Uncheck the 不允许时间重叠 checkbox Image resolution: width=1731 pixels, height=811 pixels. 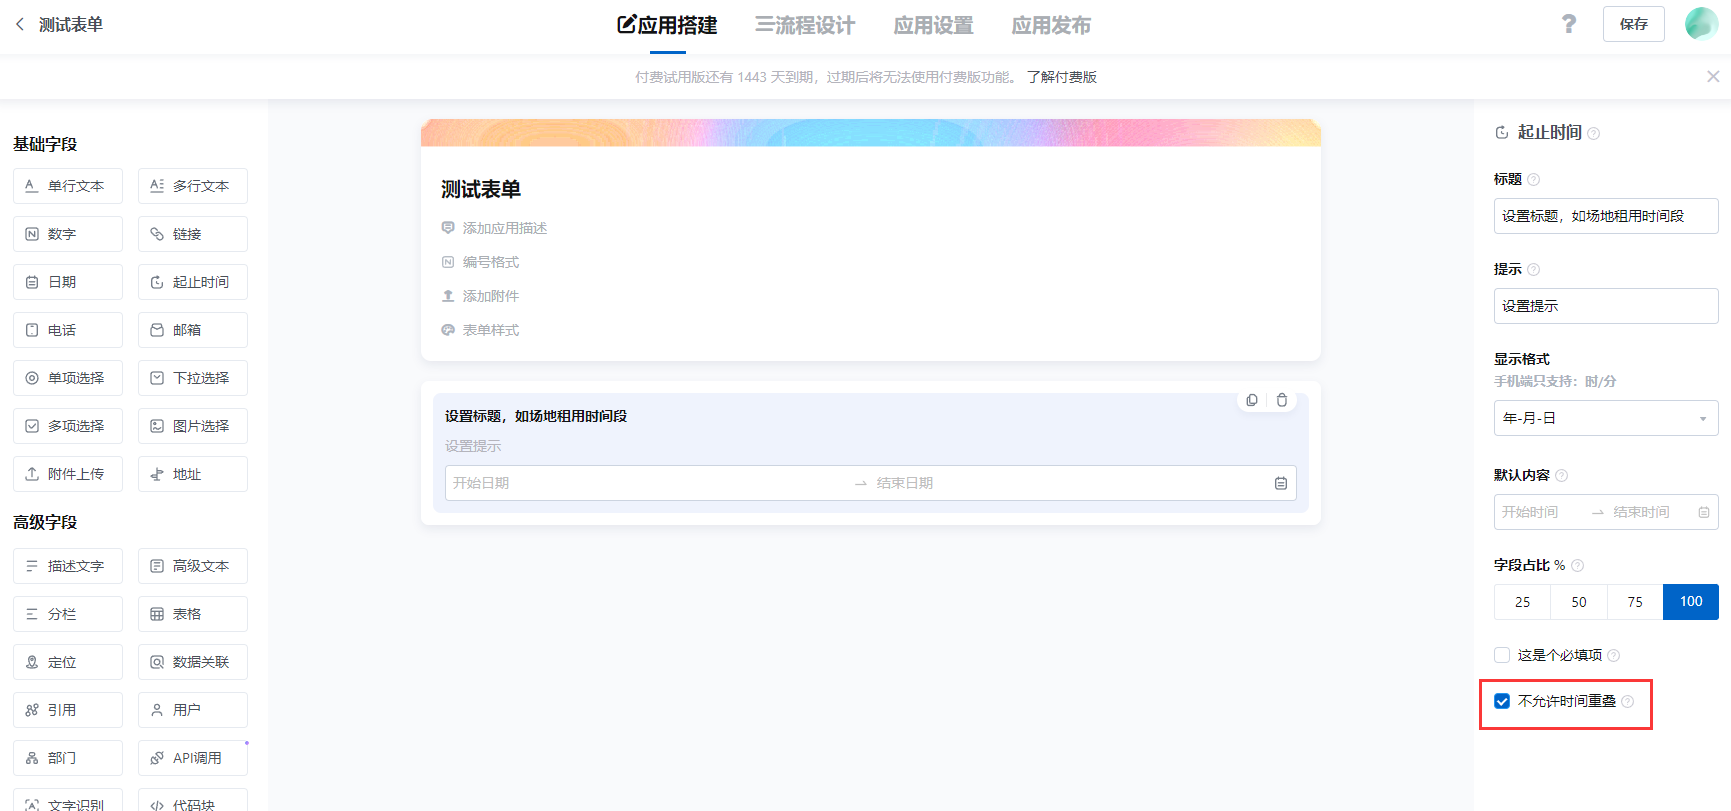[x=1502, y=701]
